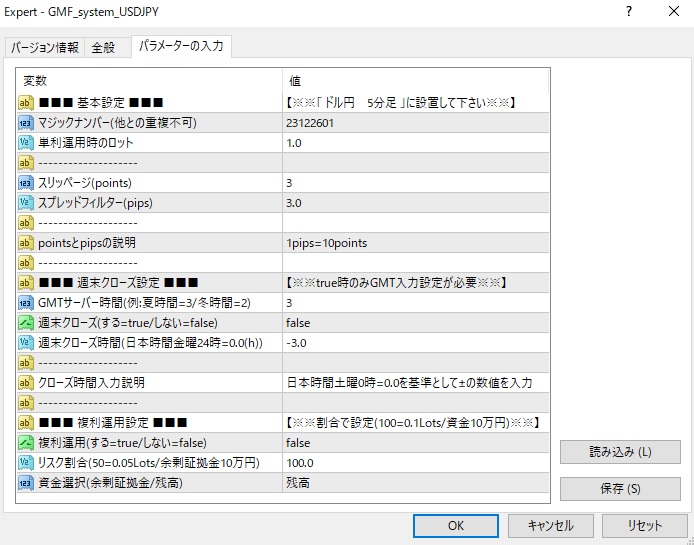Click the help question mark button

pos(628,12)
